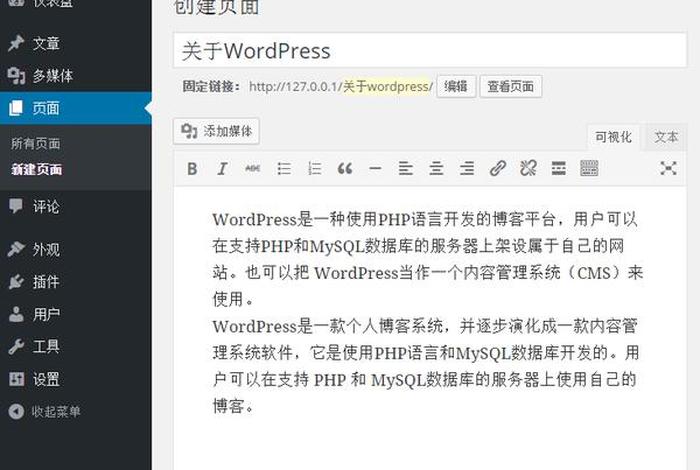Align text left
This screenshot has width=700, height=470.
pos(405,169)
